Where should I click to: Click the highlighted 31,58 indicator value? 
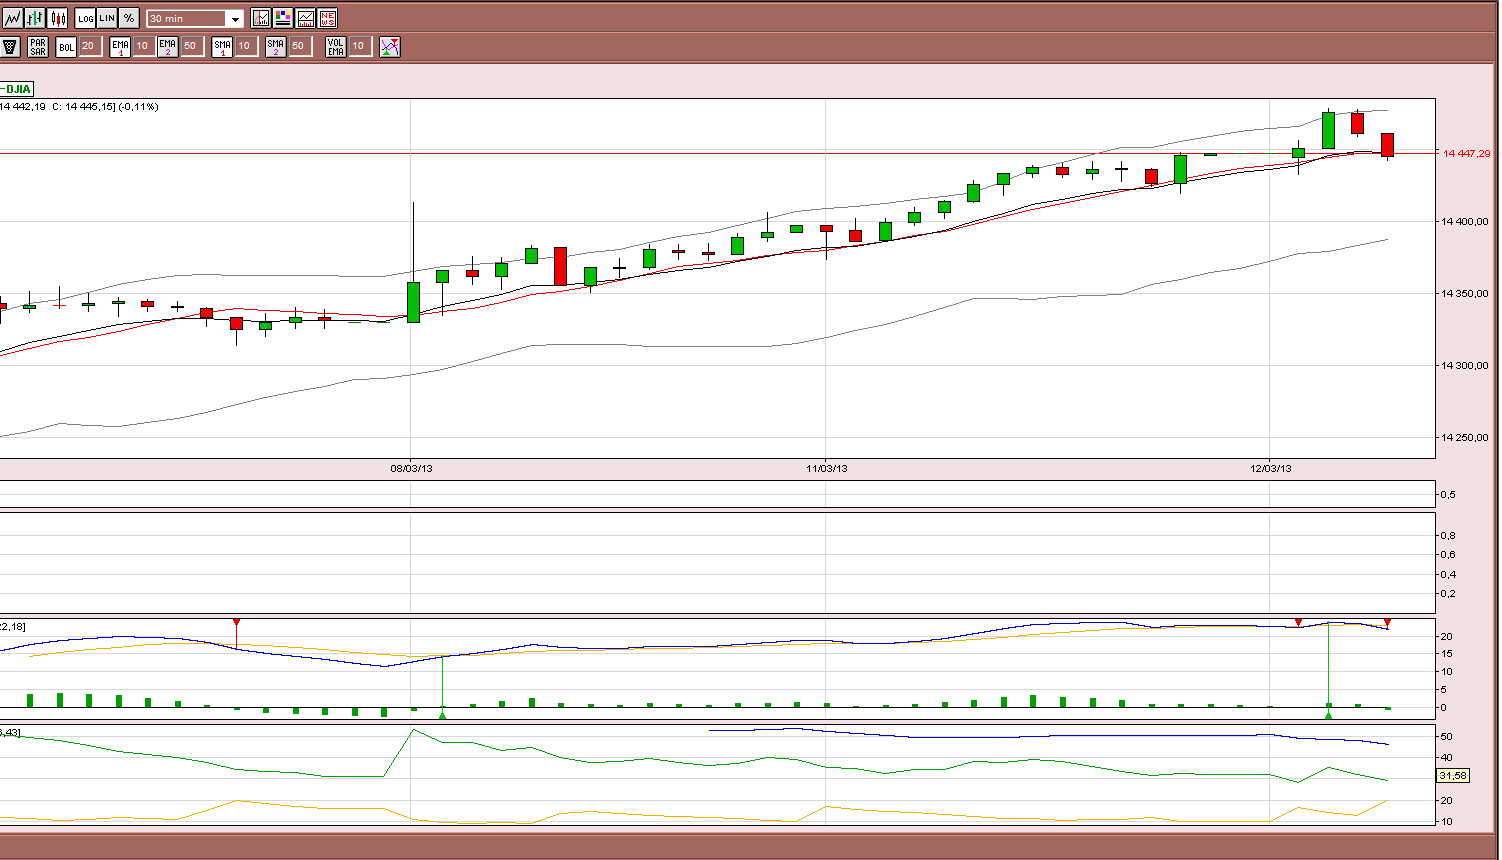click(1452, 776)
